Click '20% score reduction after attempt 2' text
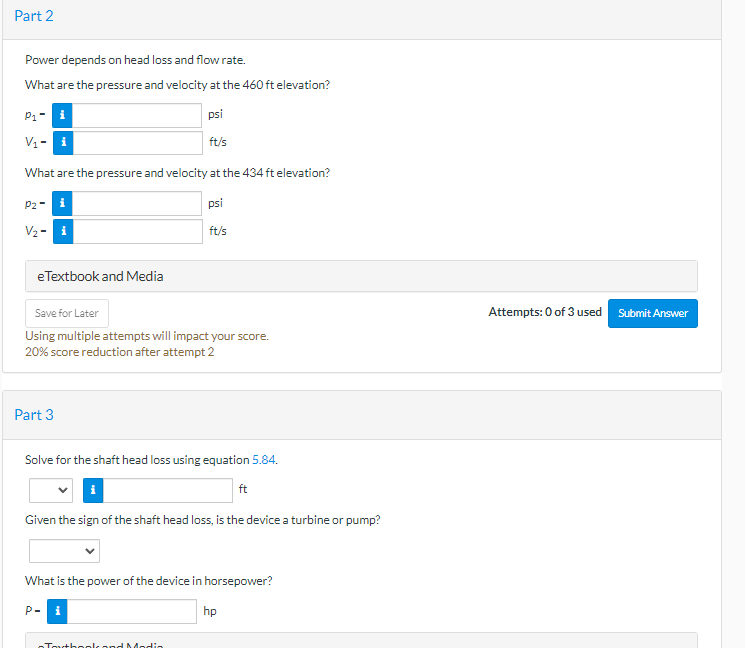The height and width of the screenshot is (648, 745). coord(120,352)
